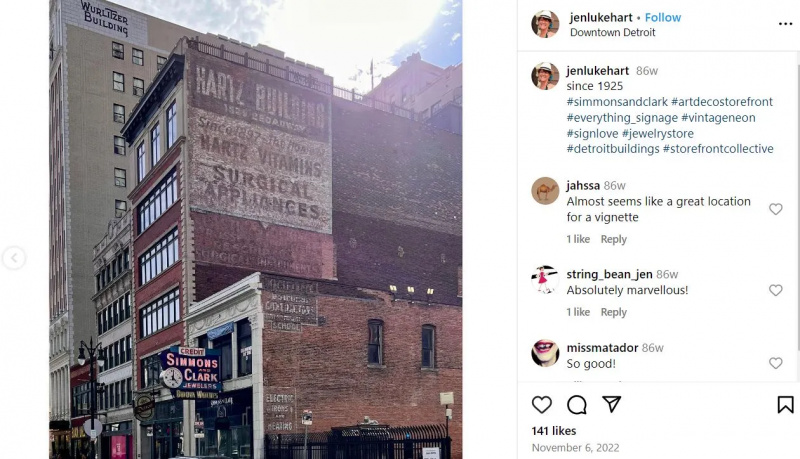
Task: Like jahssa's comment heart
Action: (776, 209)
